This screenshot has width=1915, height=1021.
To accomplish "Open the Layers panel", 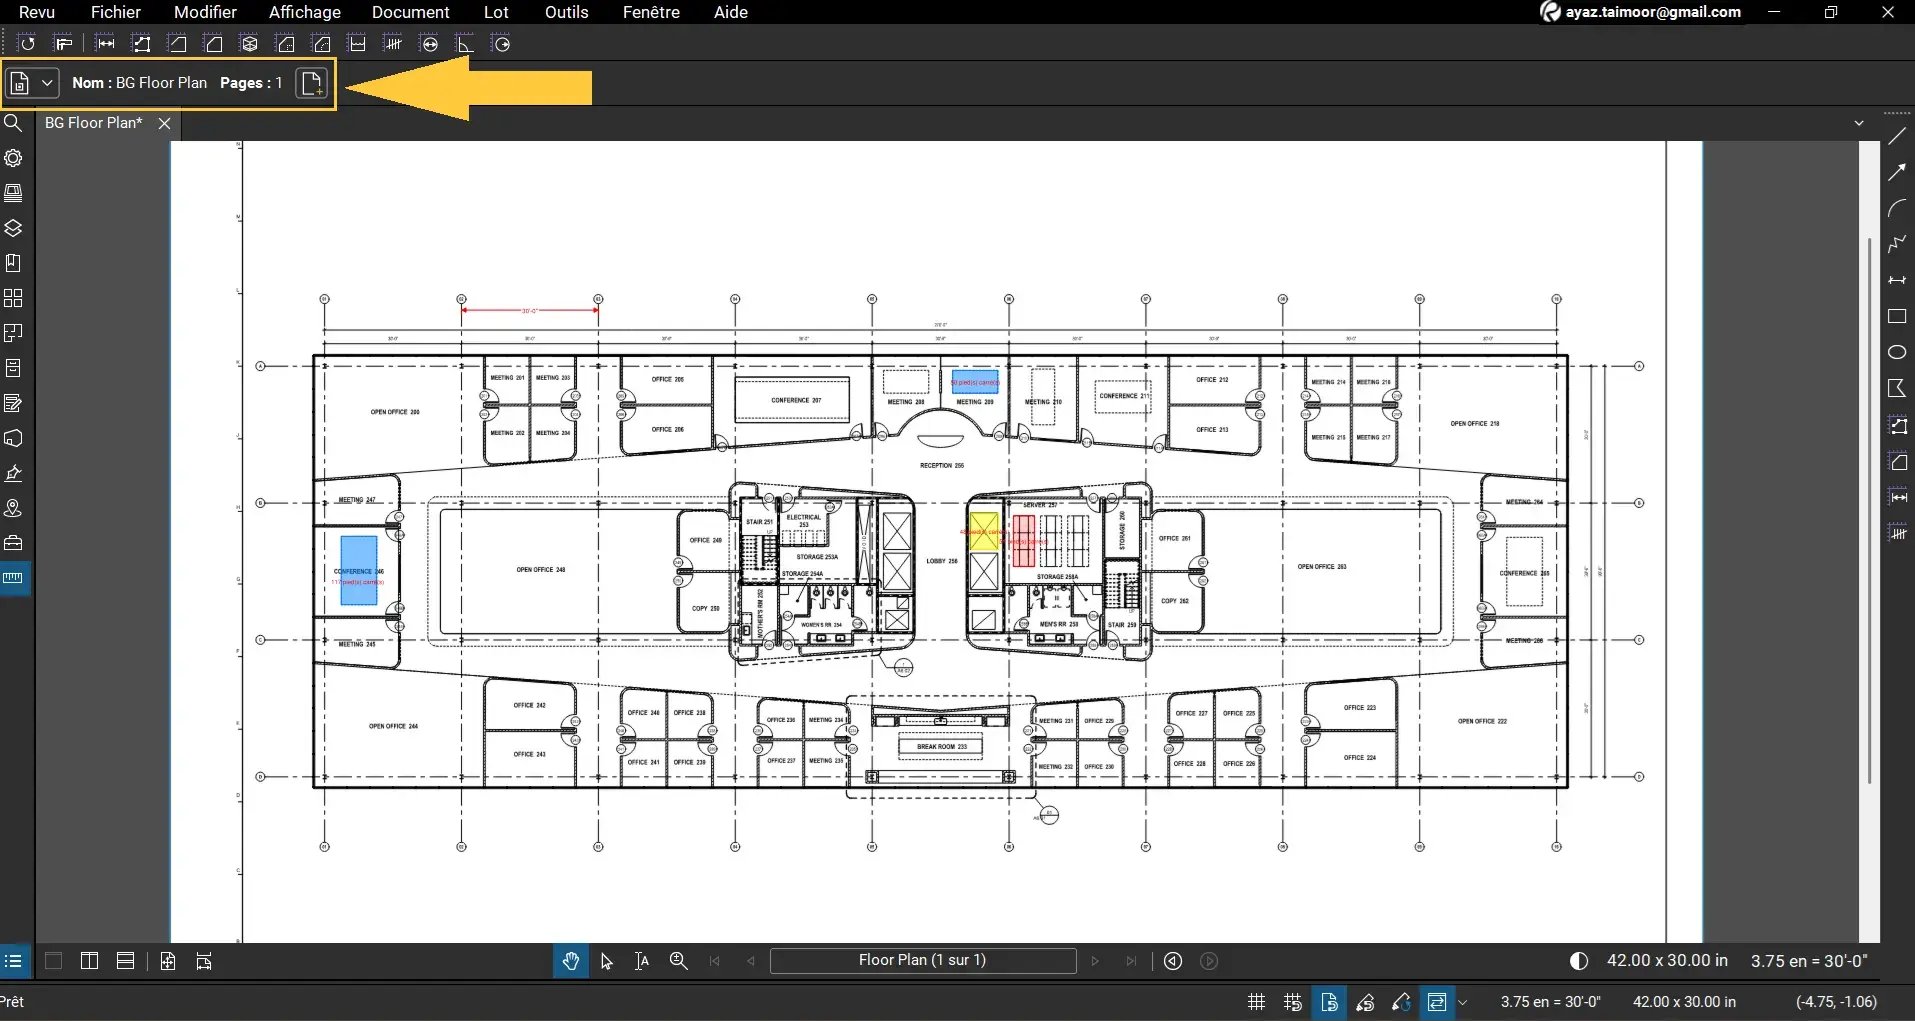I will coord(14,228).
